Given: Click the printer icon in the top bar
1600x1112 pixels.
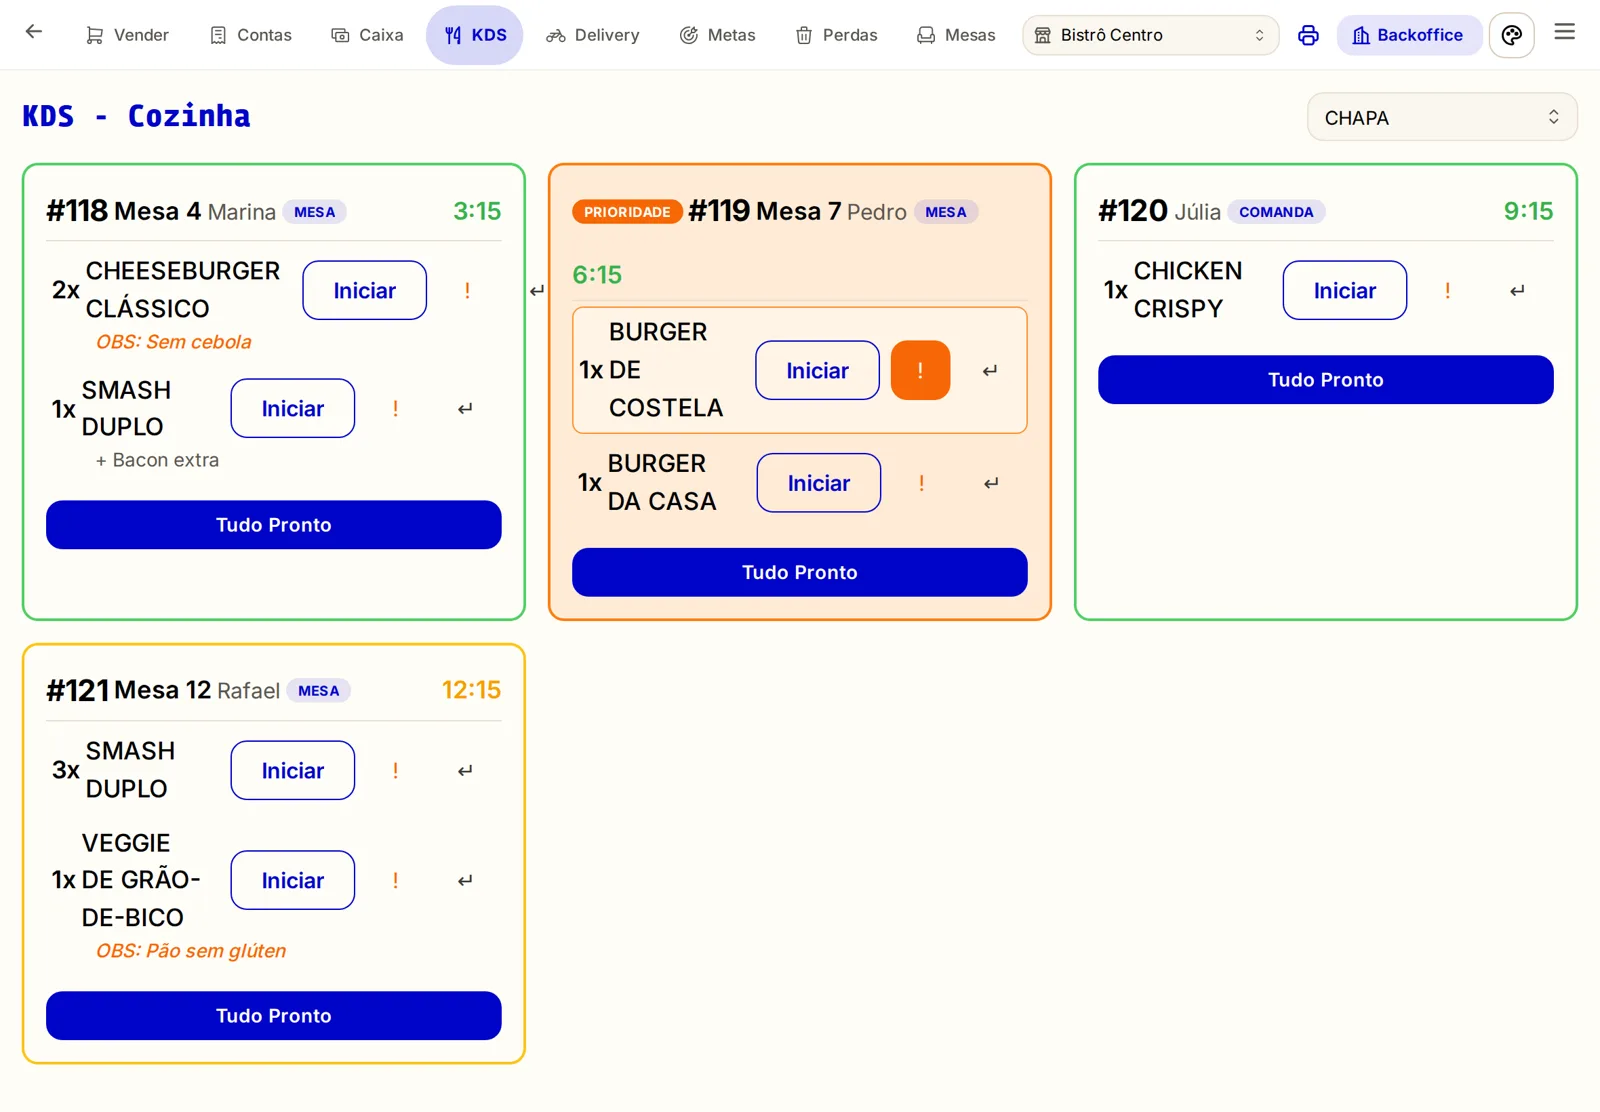Looking at the screenshot, I should point(1308,36).
